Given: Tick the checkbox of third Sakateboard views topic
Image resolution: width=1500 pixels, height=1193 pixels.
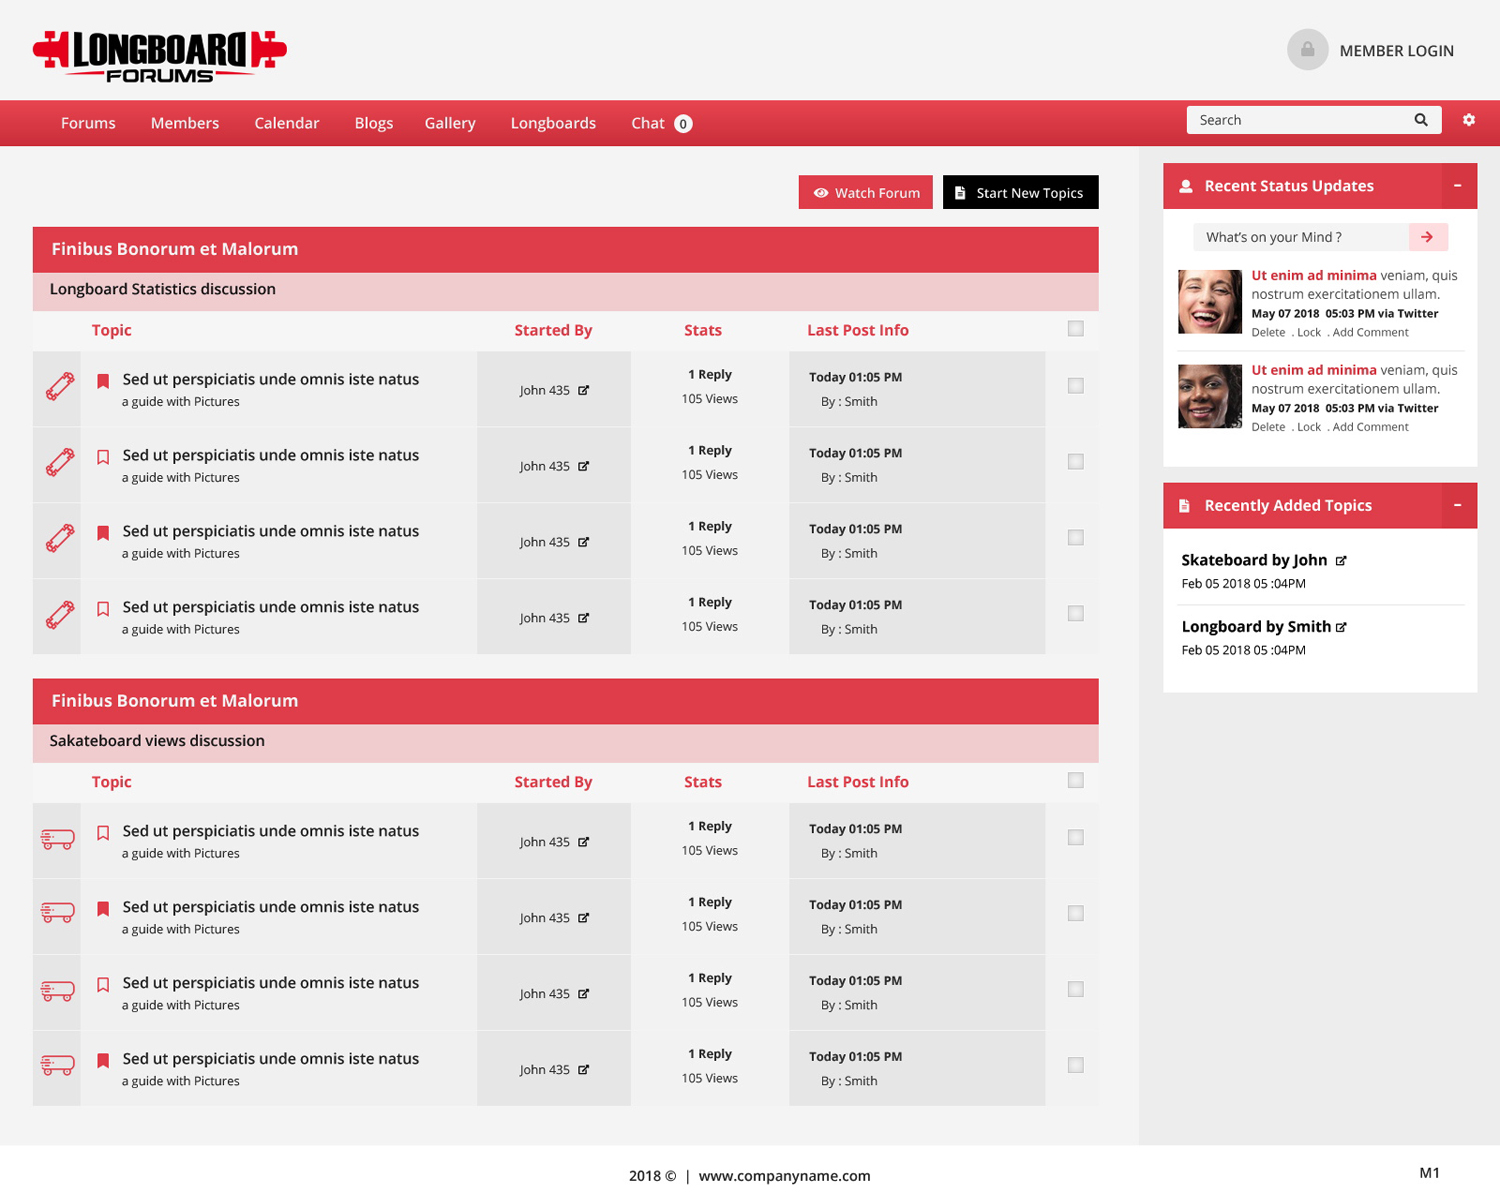Looking at the screenshot, I should (x=1075, y=990).
